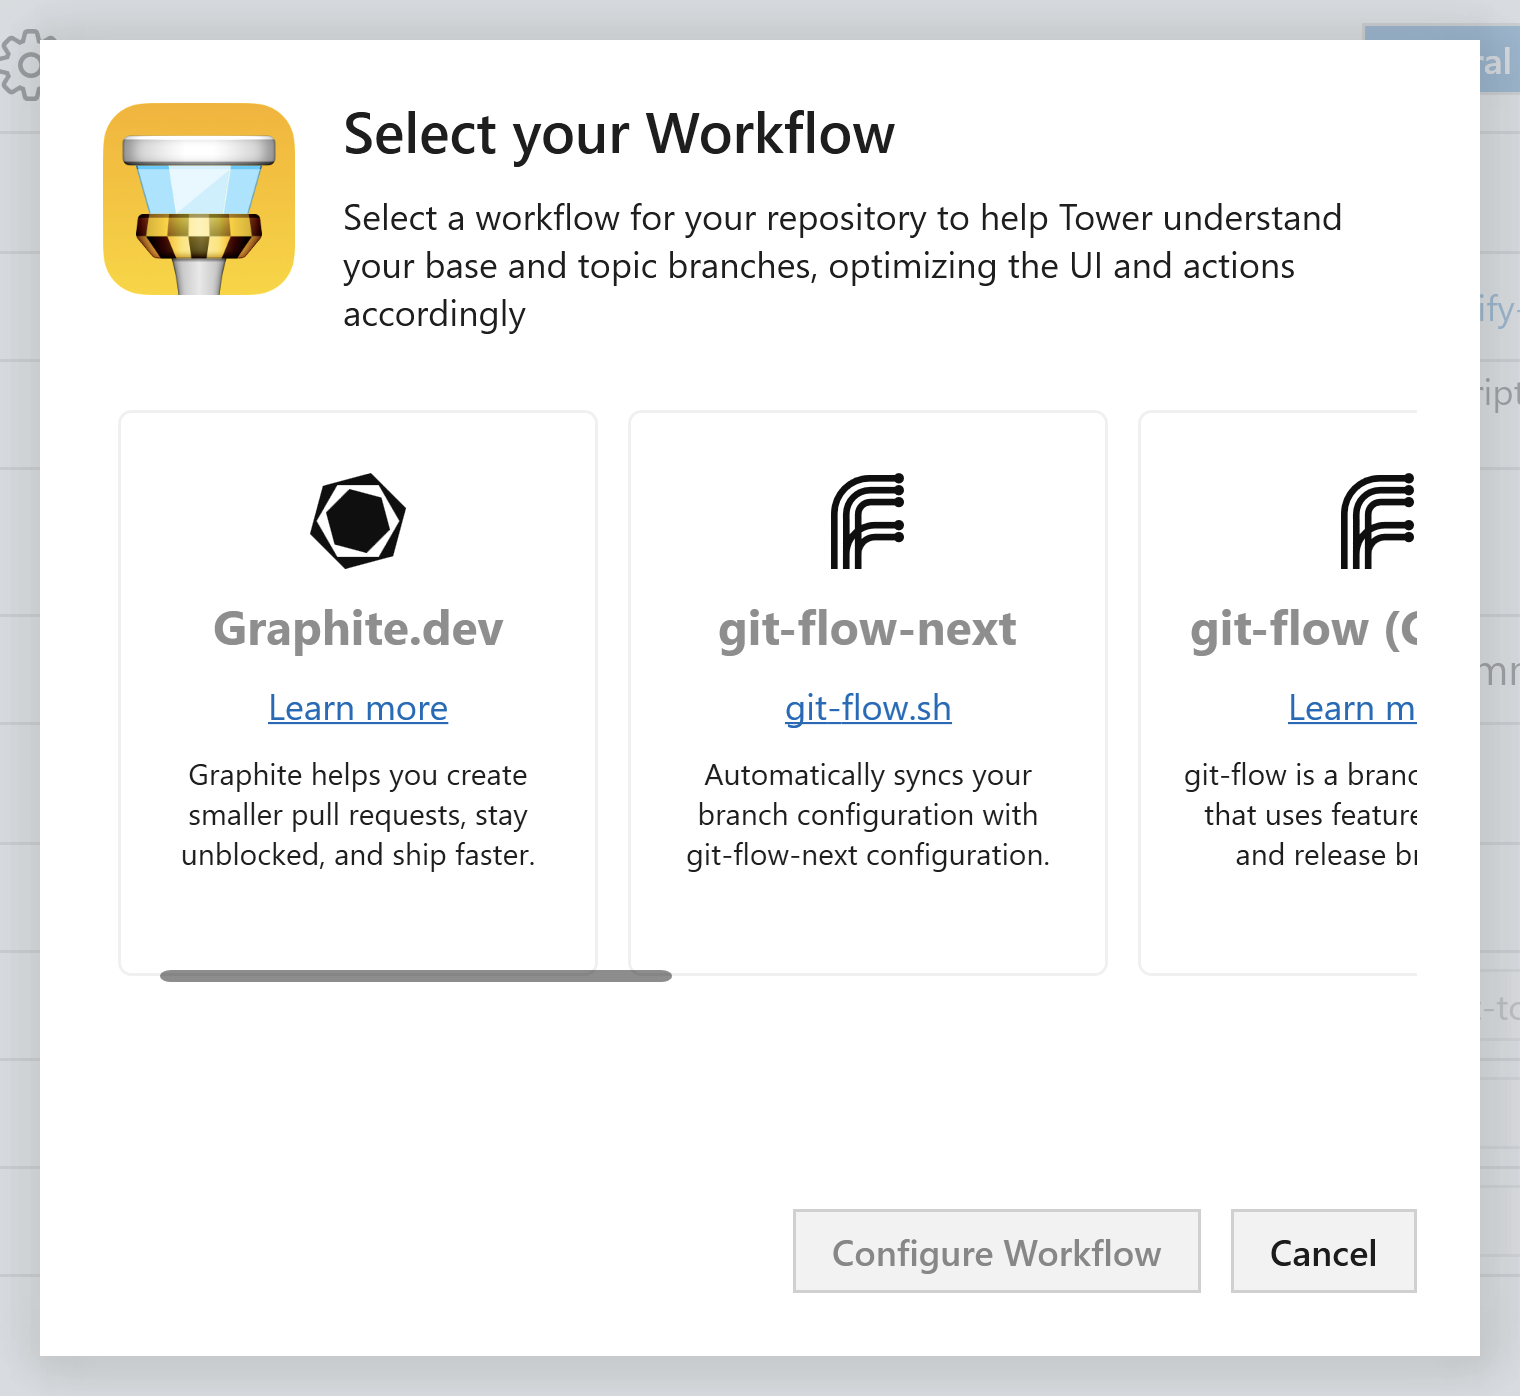Click the horizontal scrollbar under workflow cards
Image resolution: width=1520 pixels, height=1396 pixels.
pyautogui.click(x=416, y=976)
